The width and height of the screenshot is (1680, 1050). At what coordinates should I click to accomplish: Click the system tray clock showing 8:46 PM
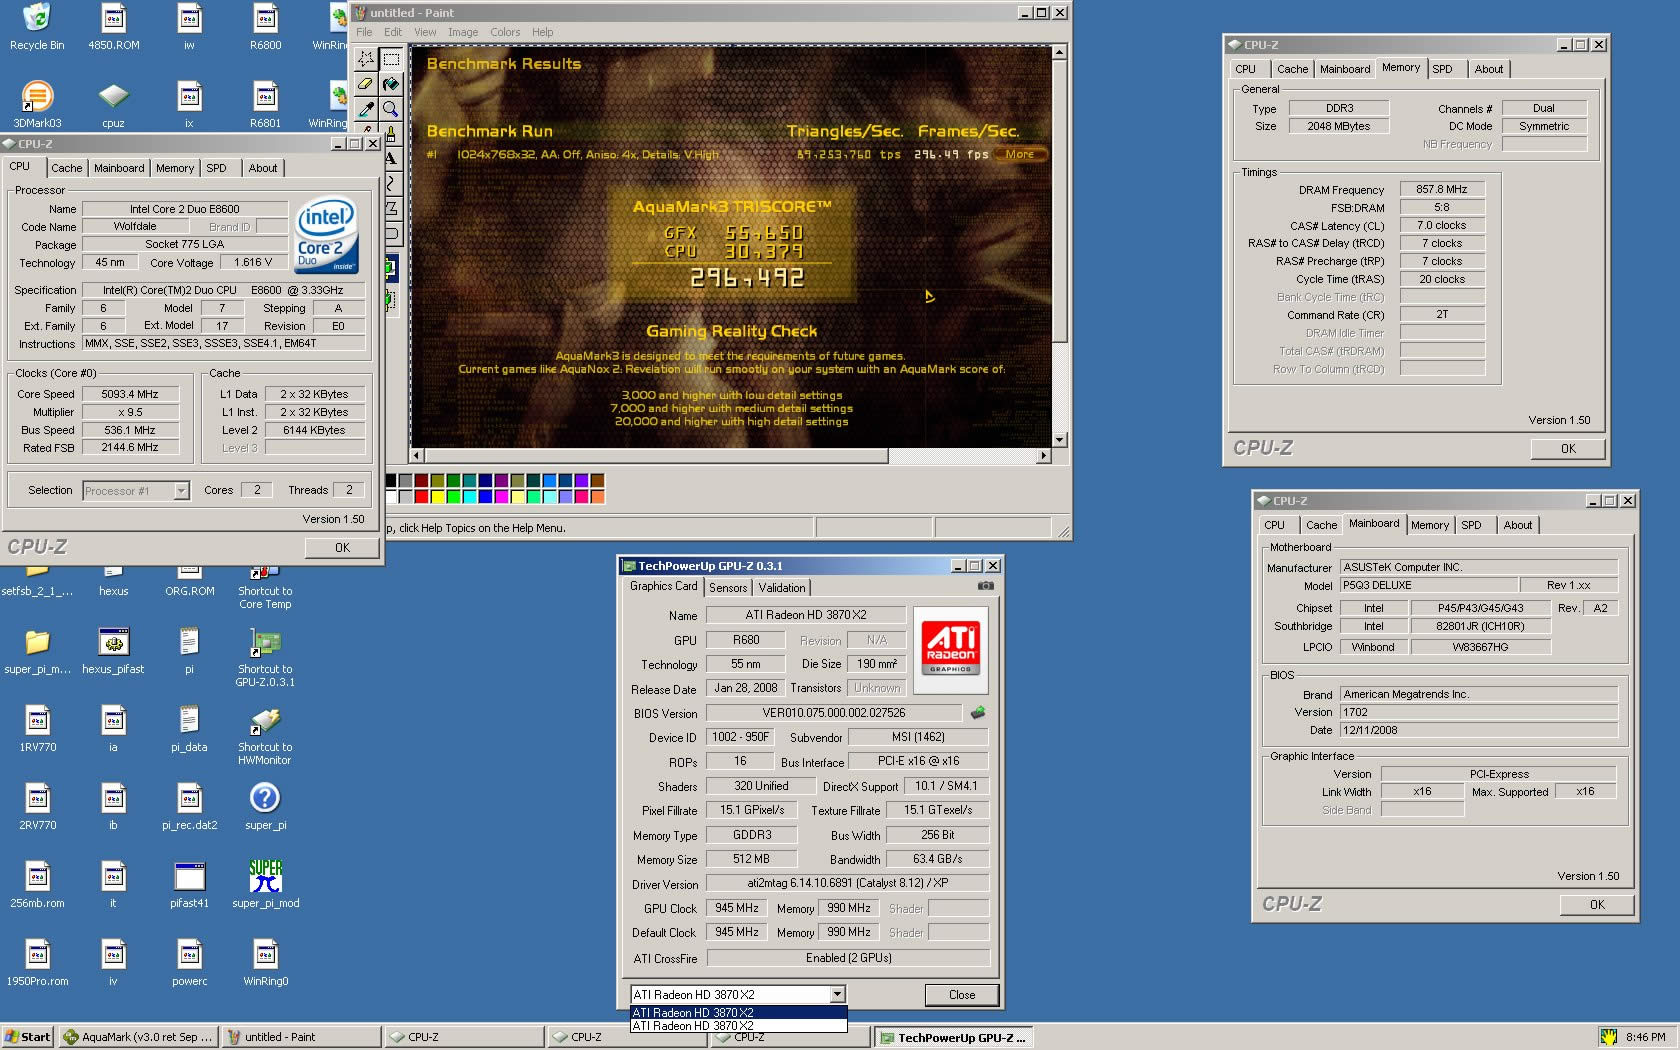[1645, 1037]
